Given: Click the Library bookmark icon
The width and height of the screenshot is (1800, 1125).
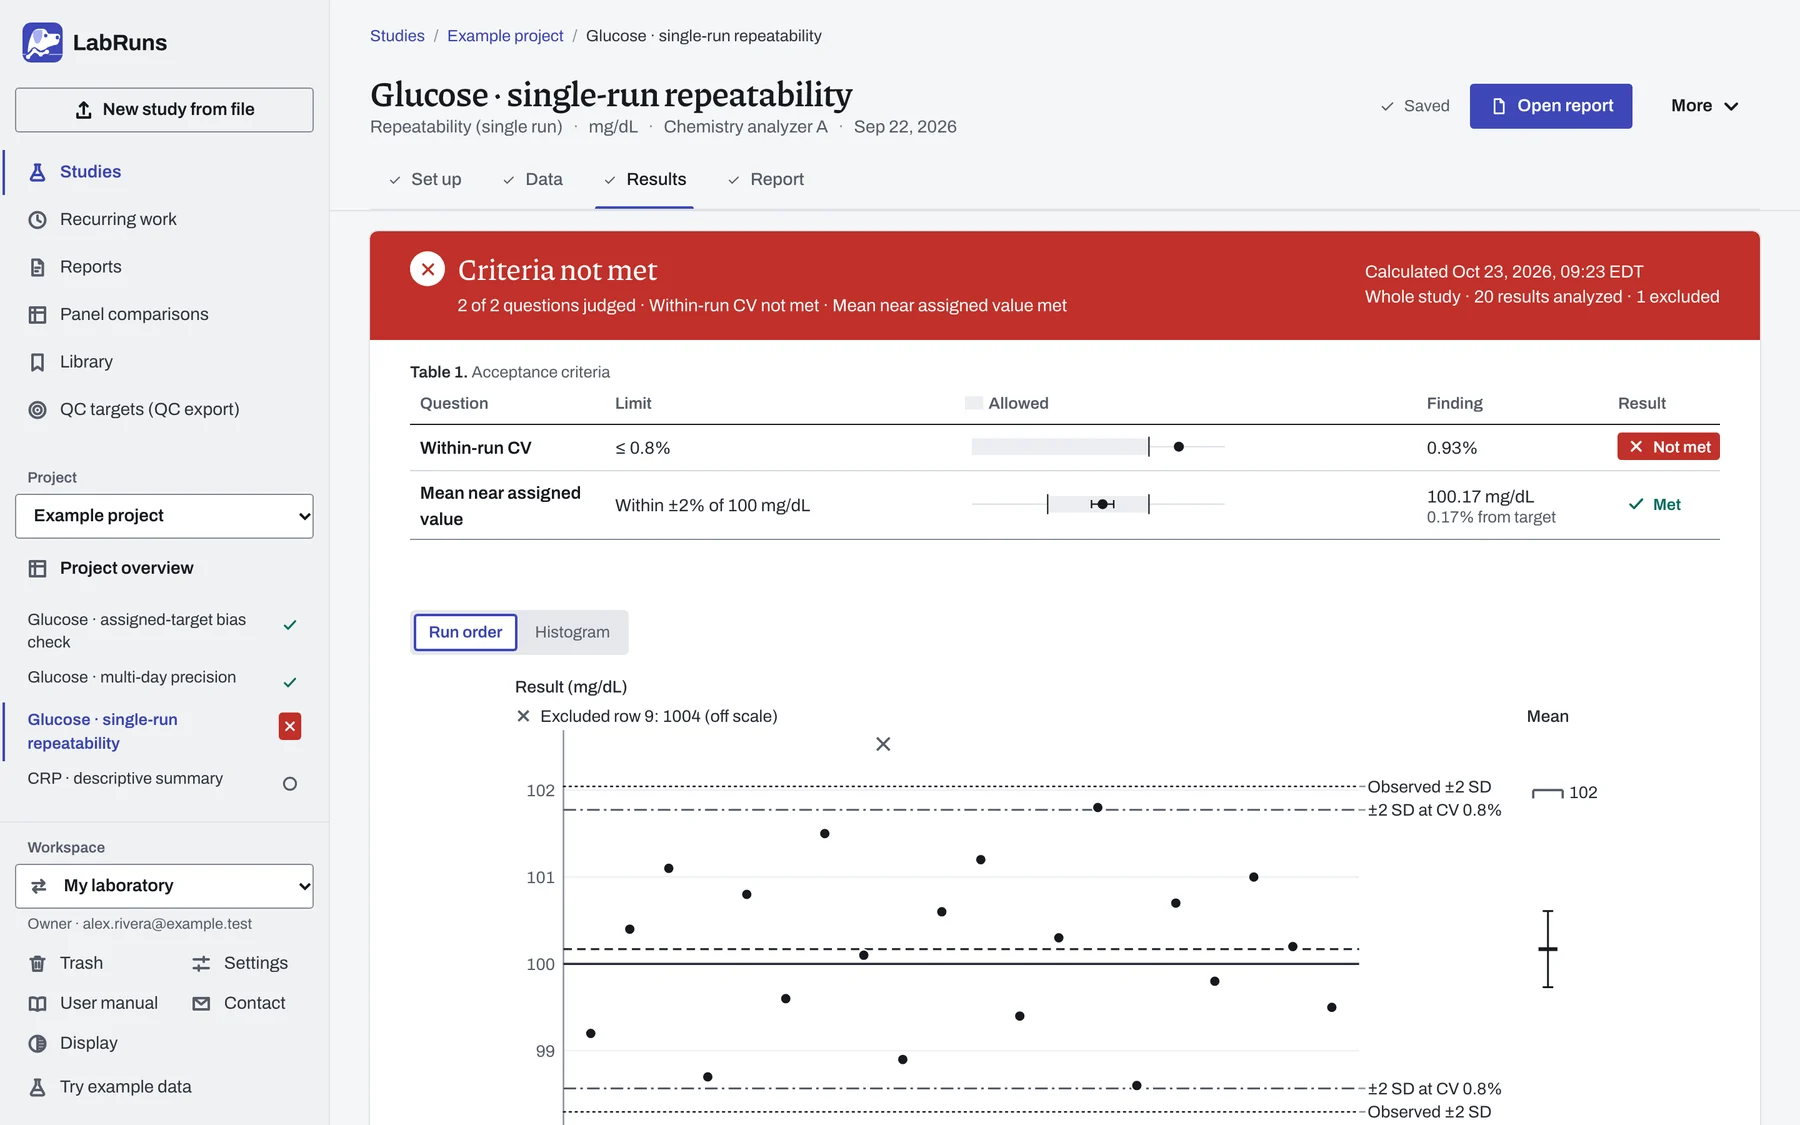Looking at the screenshot, I should coord(37,362).
